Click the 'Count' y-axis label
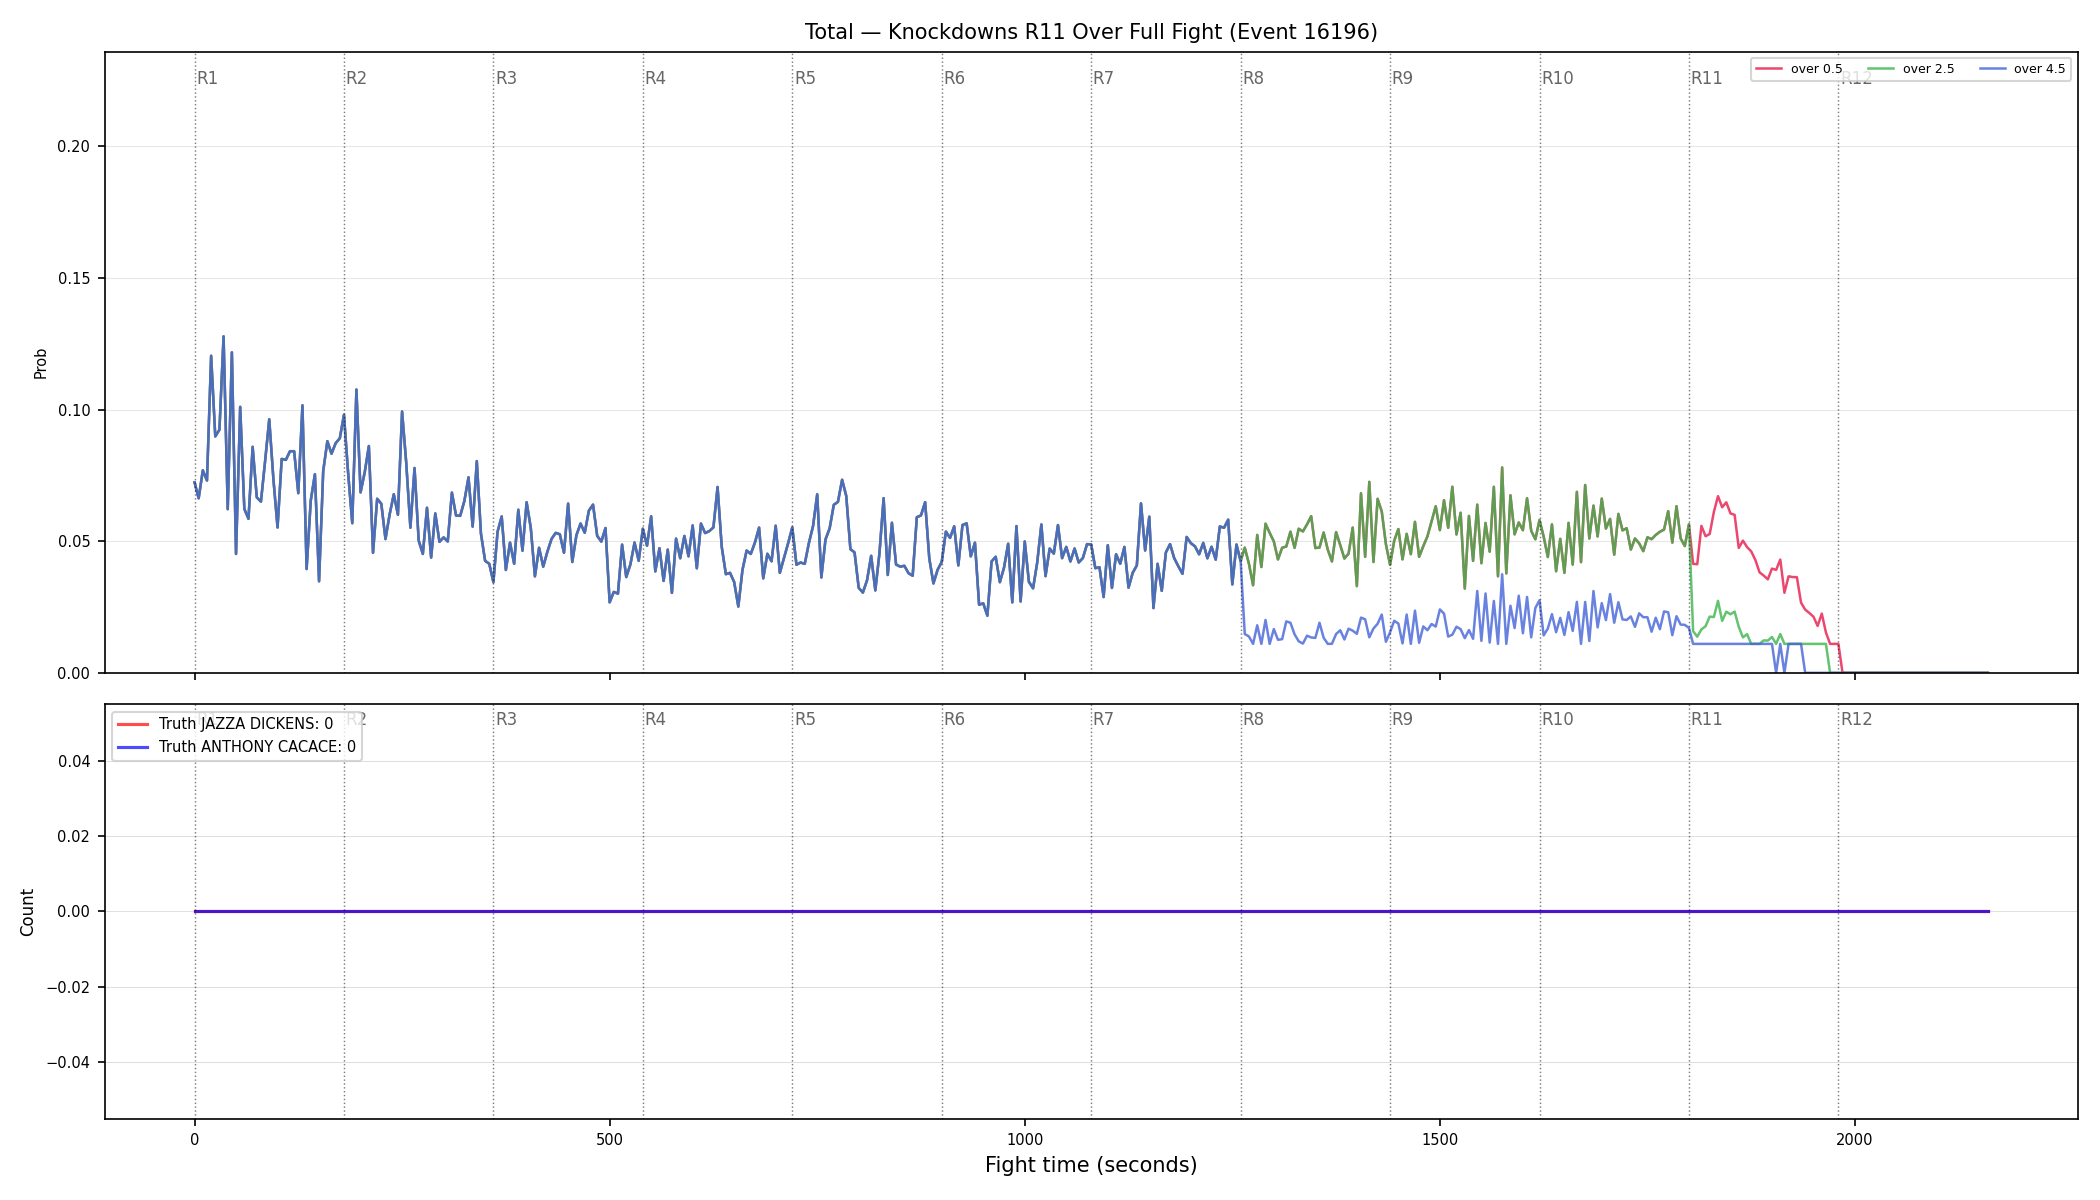The height and width of the screenshot is (1200, 2100). tap(27, 912)
